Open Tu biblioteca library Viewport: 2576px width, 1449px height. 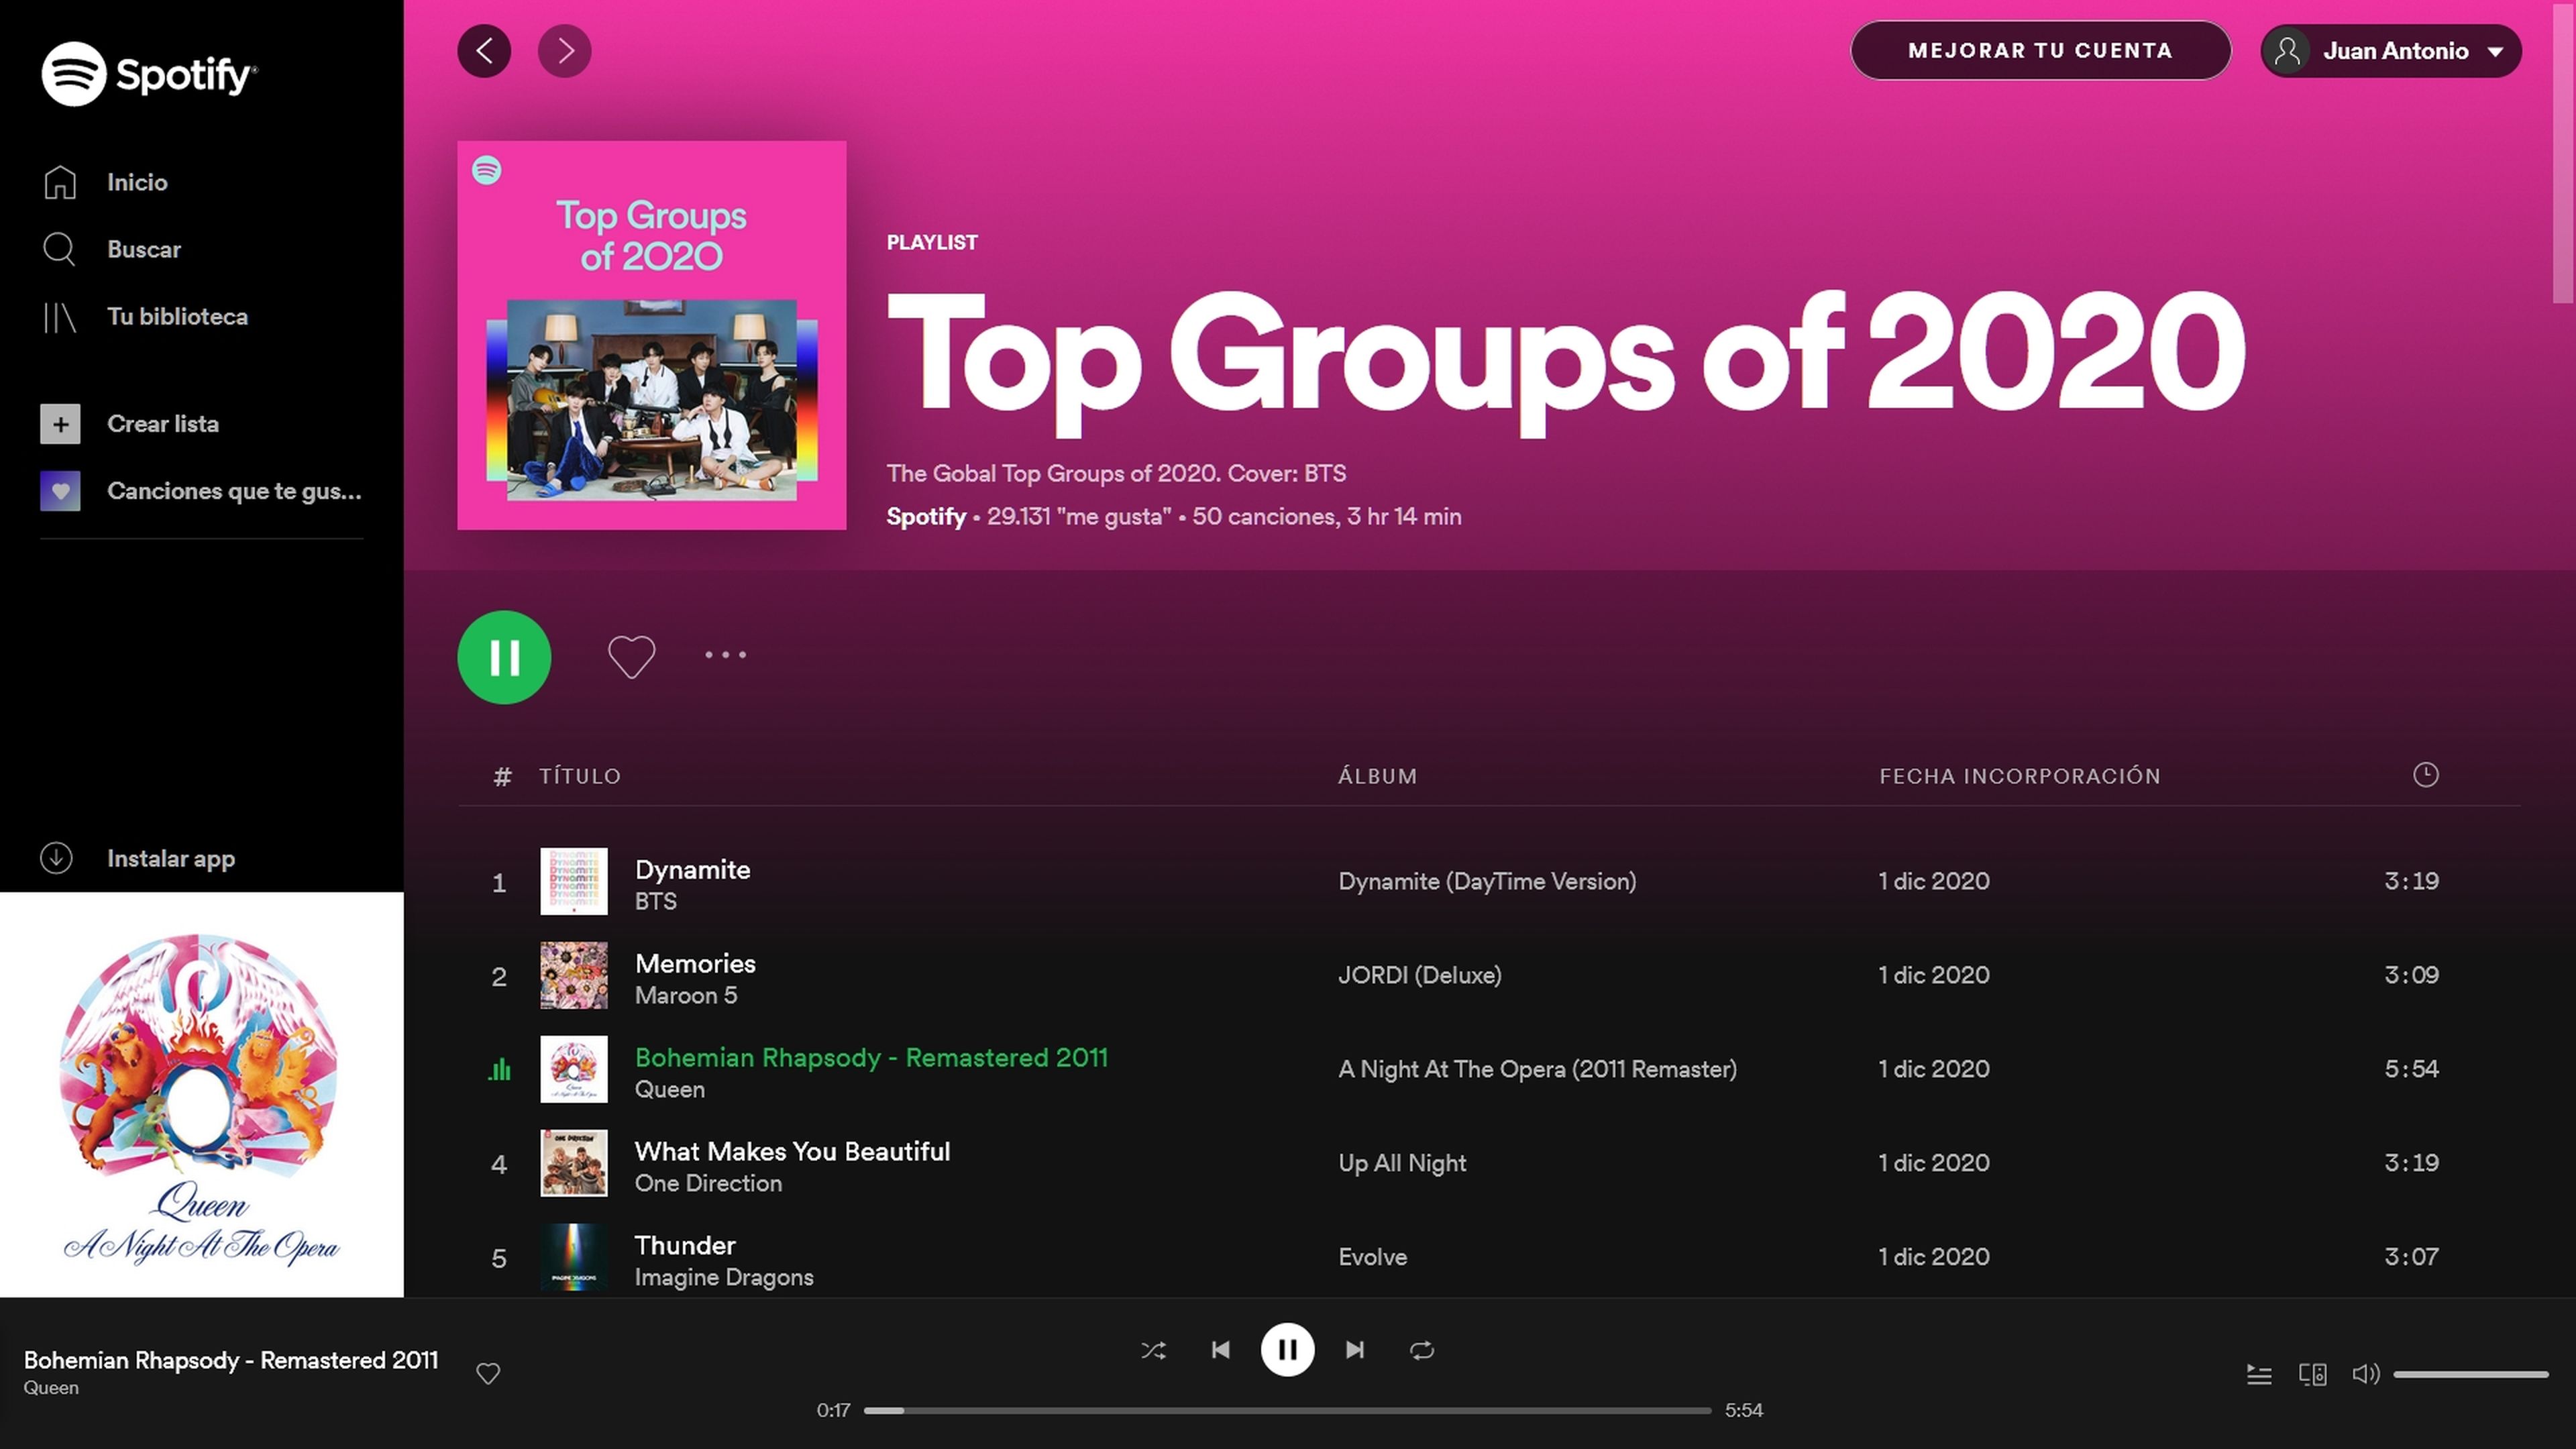(177, 316)
